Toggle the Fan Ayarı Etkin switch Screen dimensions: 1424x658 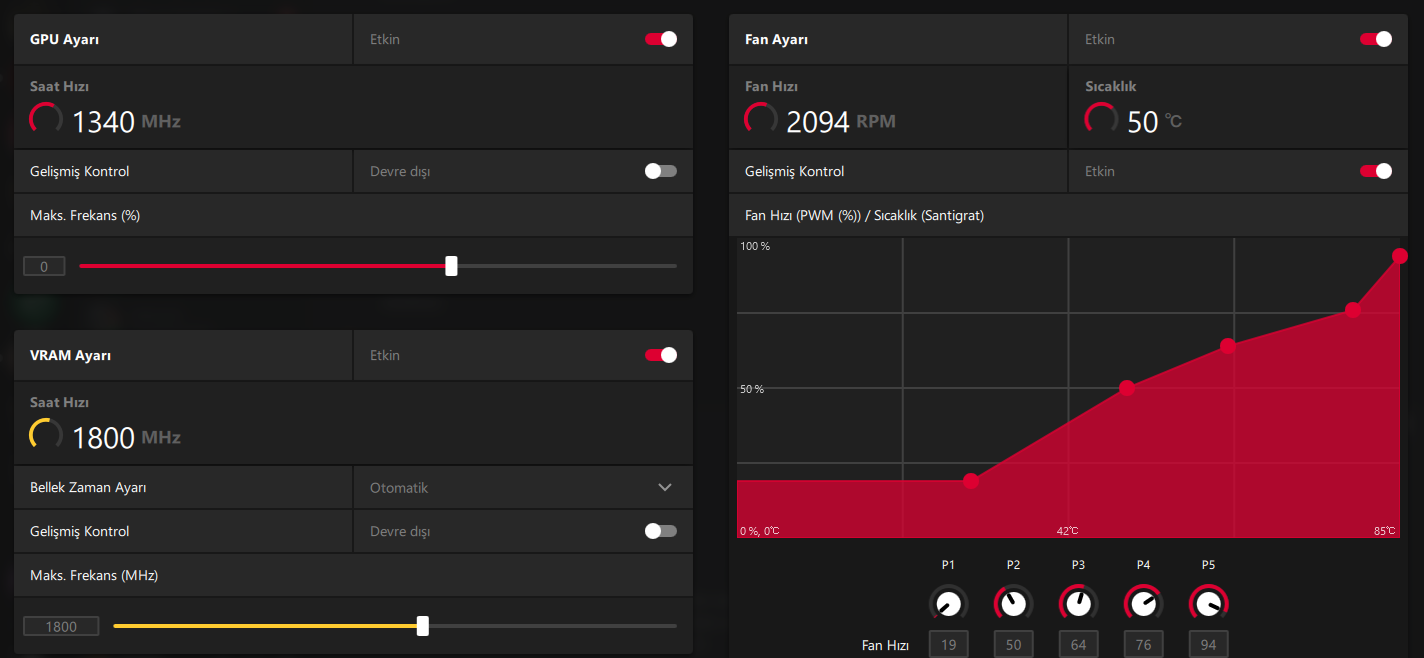click(1376, 39)
